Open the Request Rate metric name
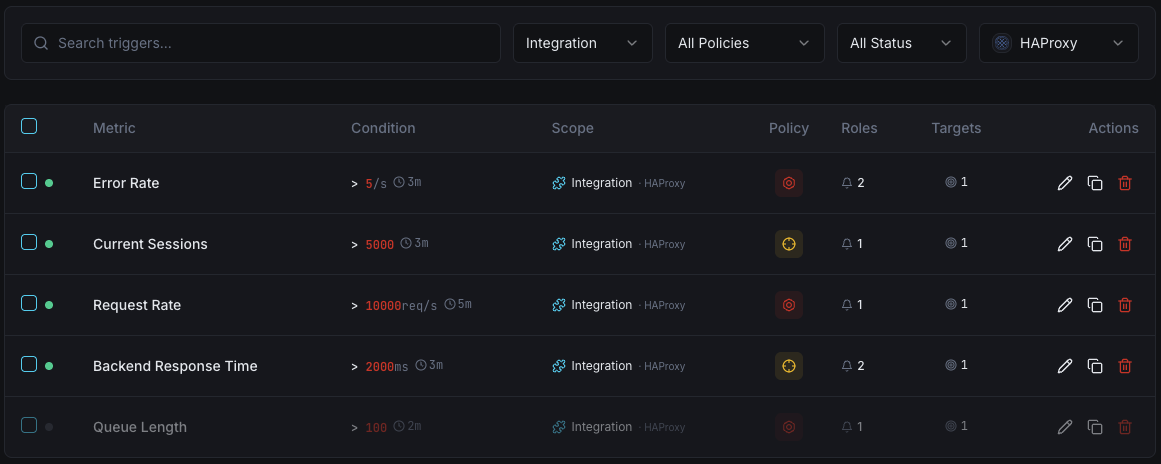This screenshot has height=464, width=1161. pos(137,305)
